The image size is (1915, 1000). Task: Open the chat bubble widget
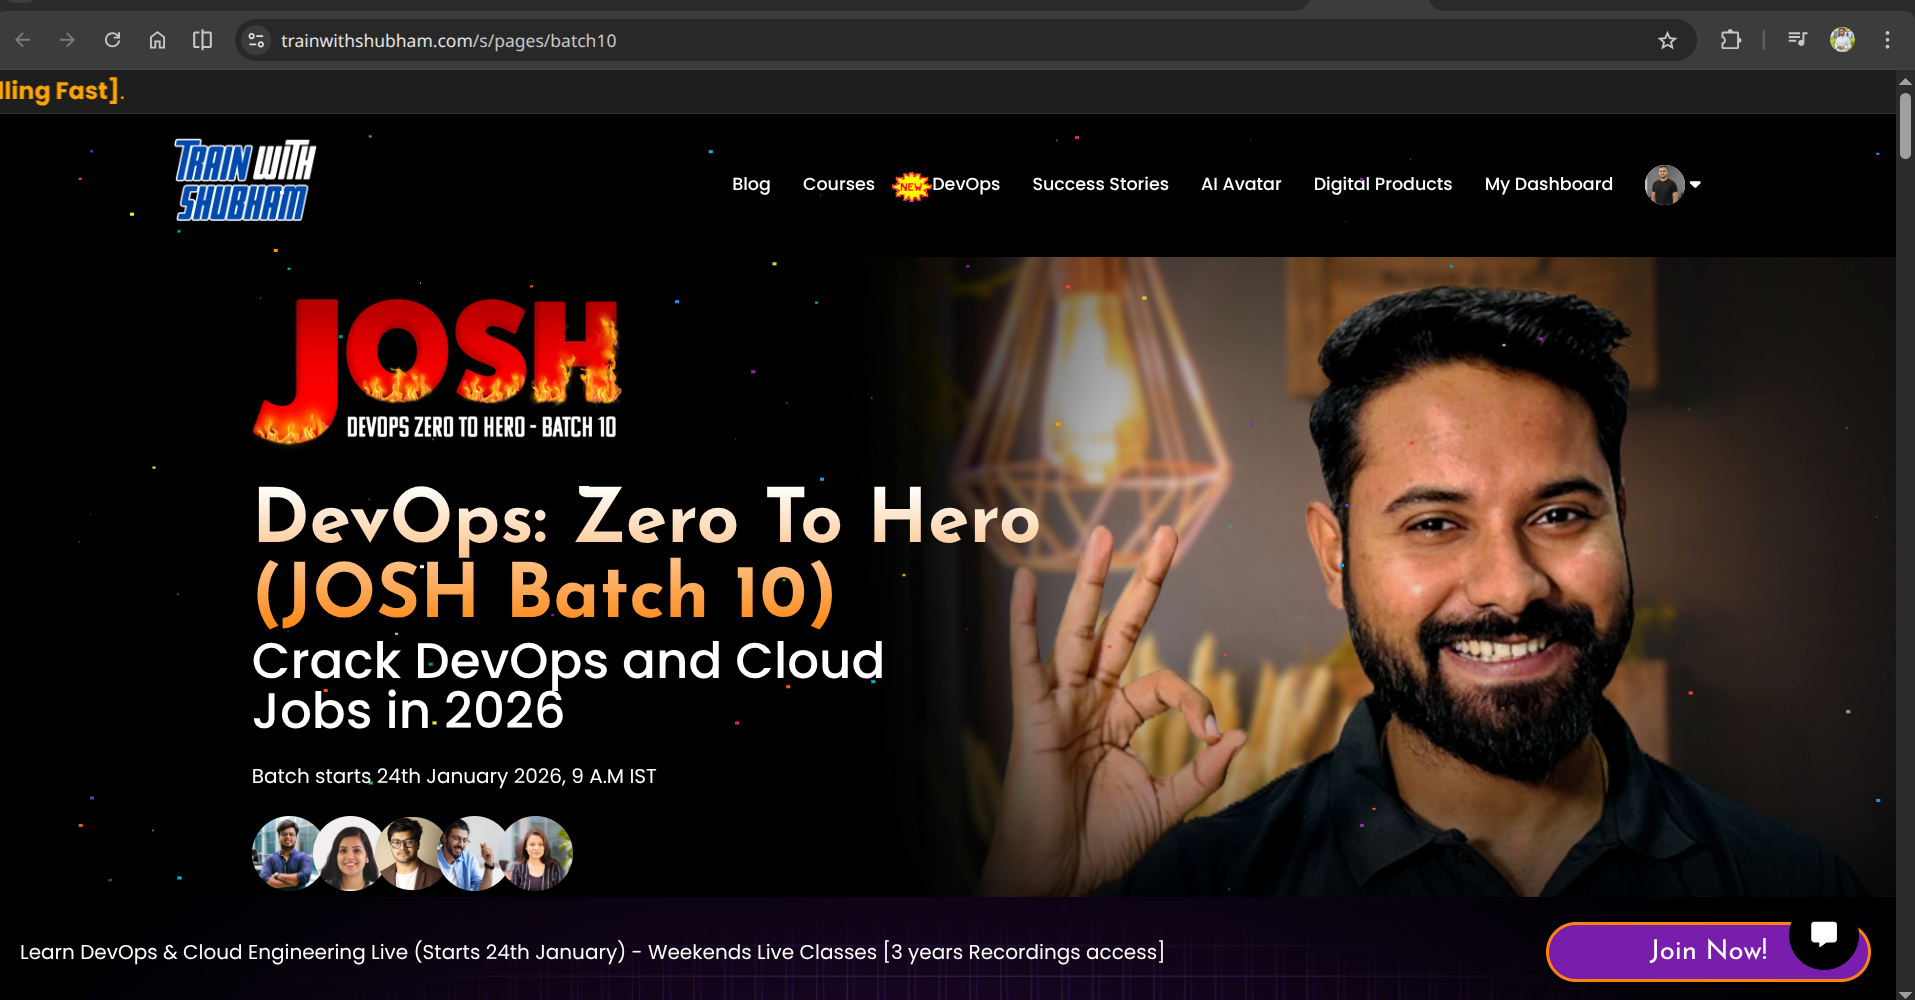[x=1823, y=935]
